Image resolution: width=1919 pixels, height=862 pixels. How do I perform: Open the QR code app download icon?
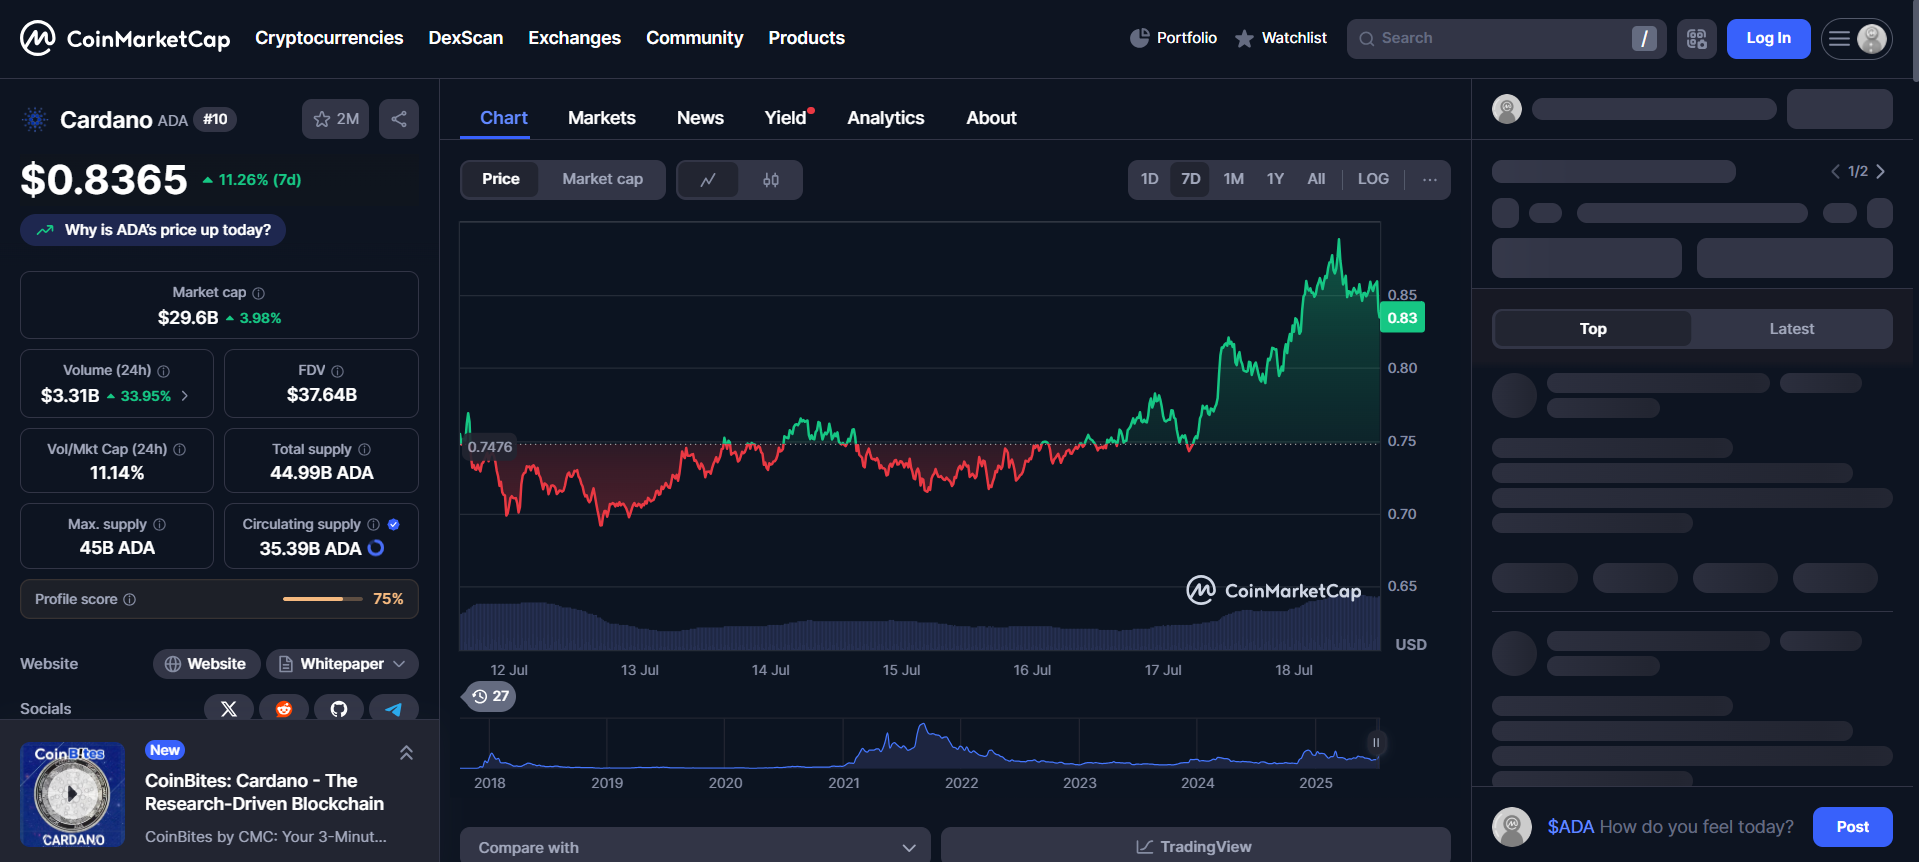click(x=1697, y=39)
